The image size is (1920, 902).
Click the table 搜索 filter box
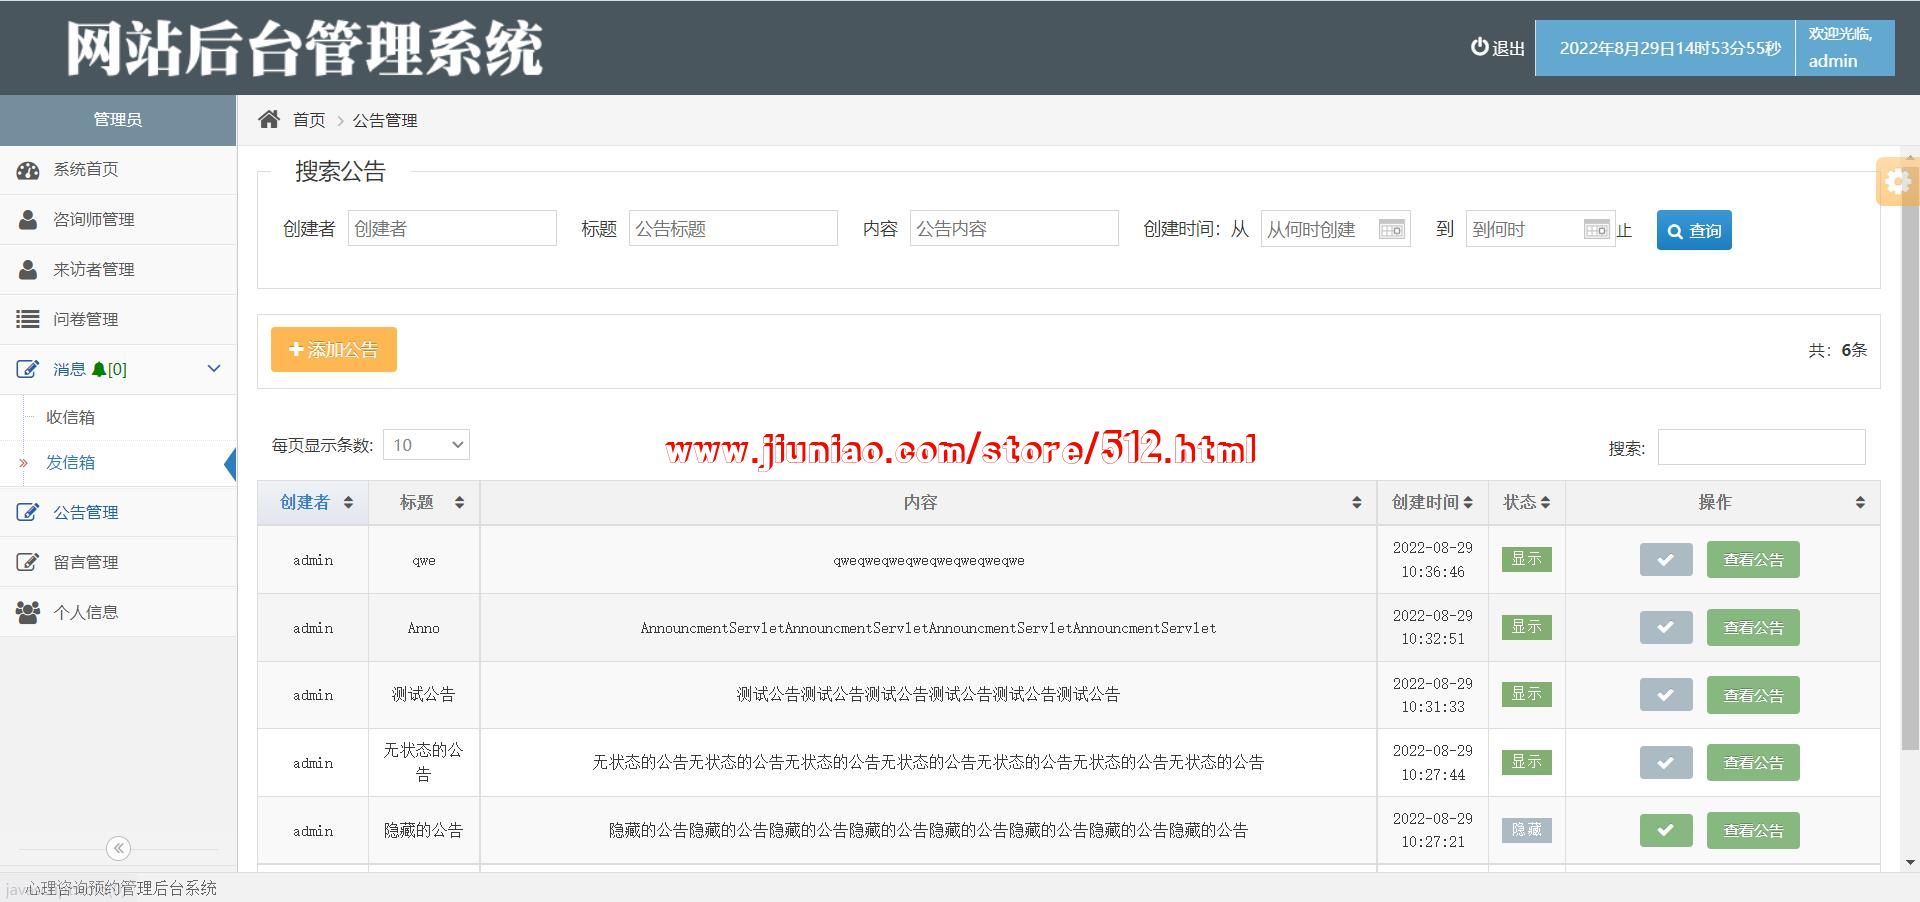(x=1761, y=447)
